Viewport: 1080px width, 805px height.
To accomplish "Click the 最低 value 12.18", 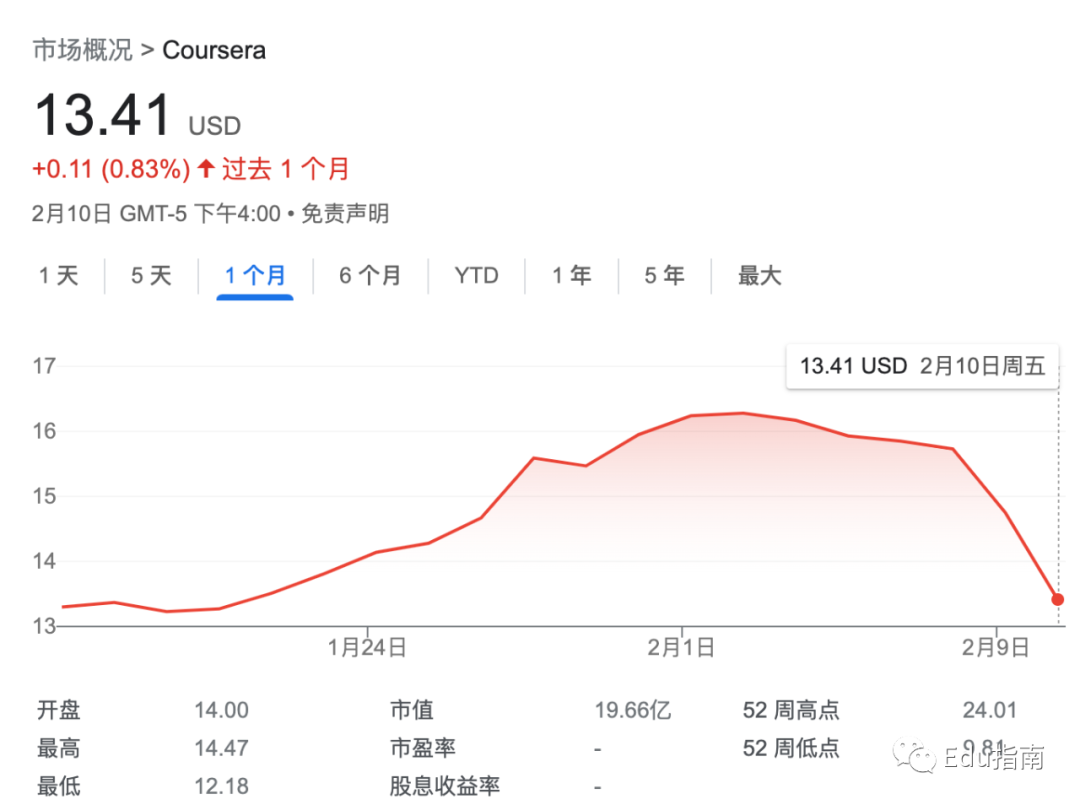I will tap(221, 786).
